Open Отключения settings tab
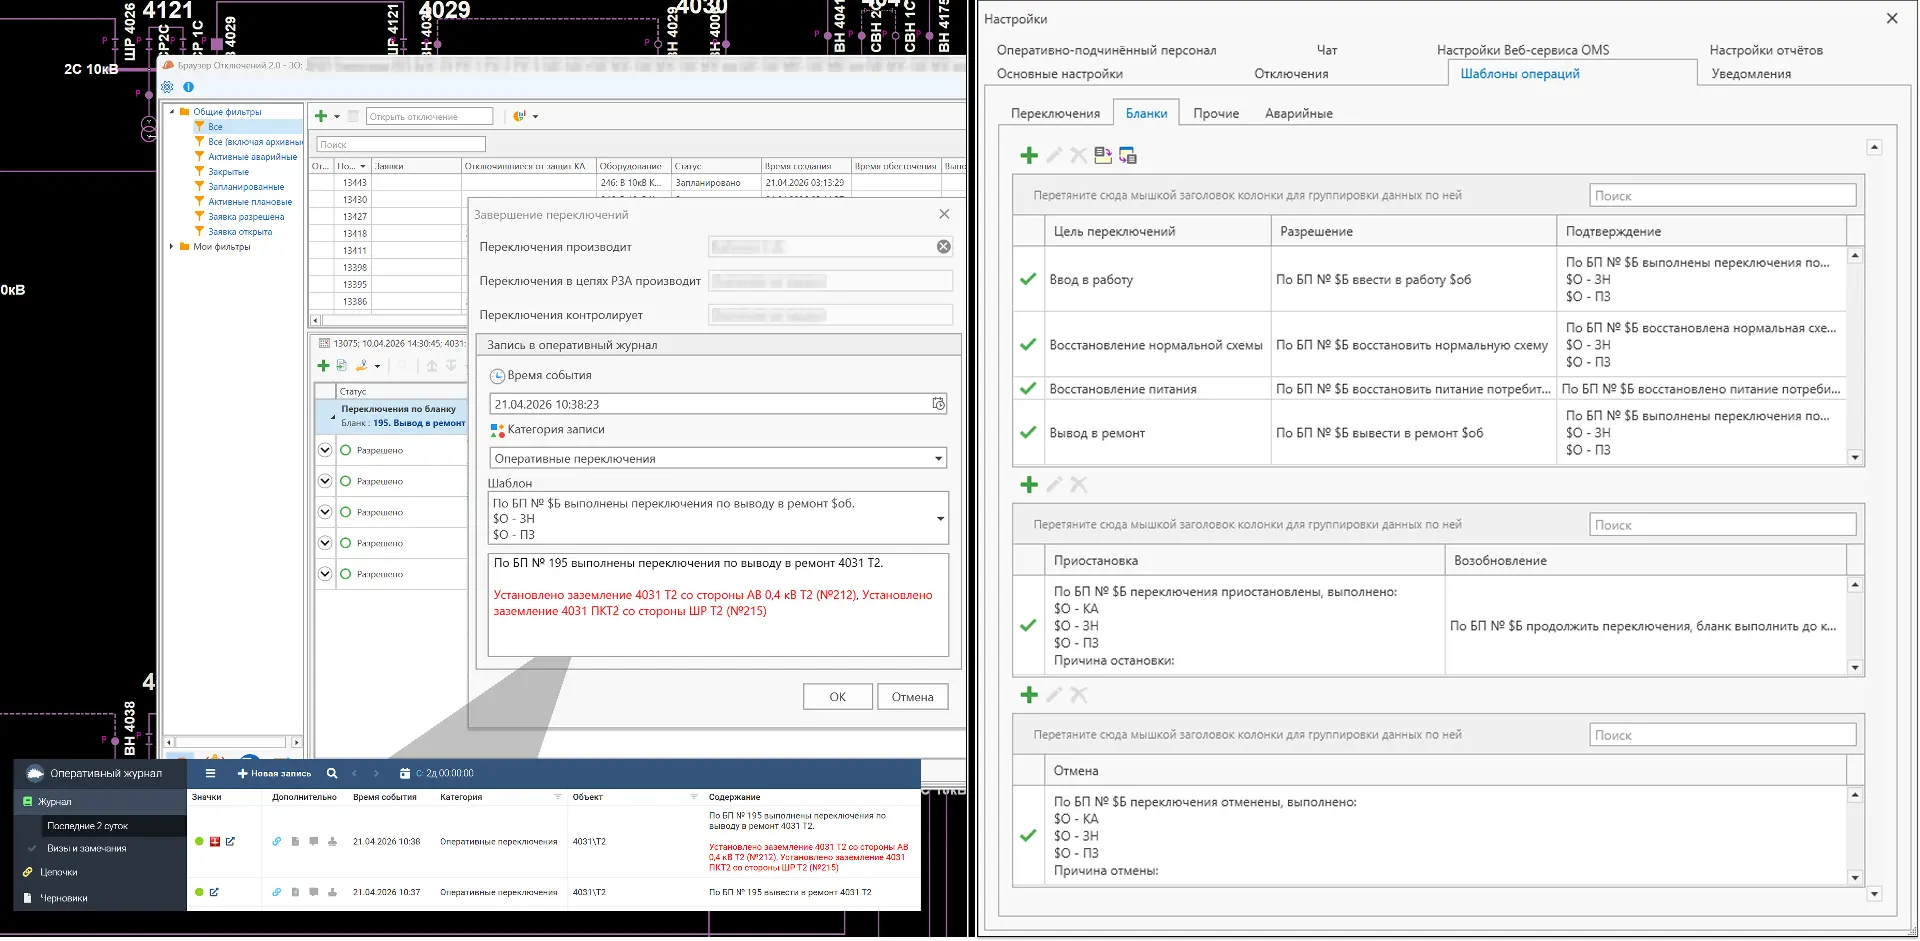 1291,73
